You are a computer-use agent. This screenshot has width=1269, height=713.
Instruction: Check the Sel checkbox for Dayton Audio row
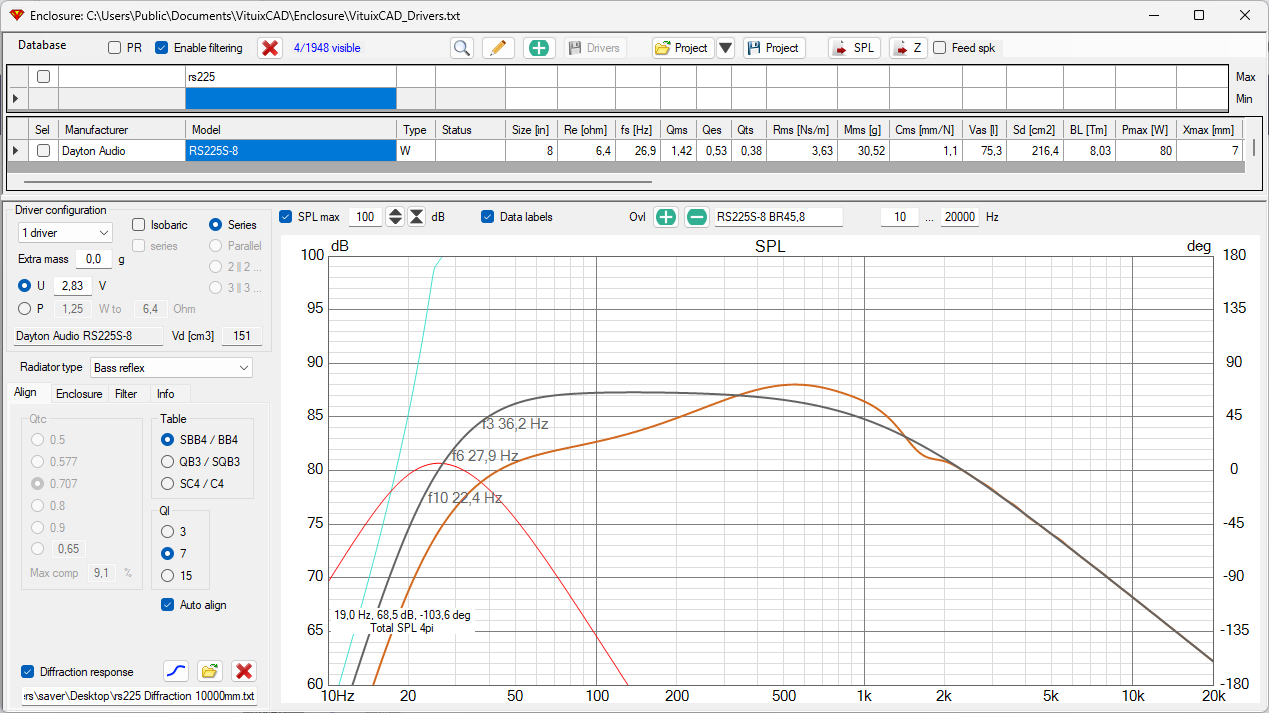click(x=43, y=151)
